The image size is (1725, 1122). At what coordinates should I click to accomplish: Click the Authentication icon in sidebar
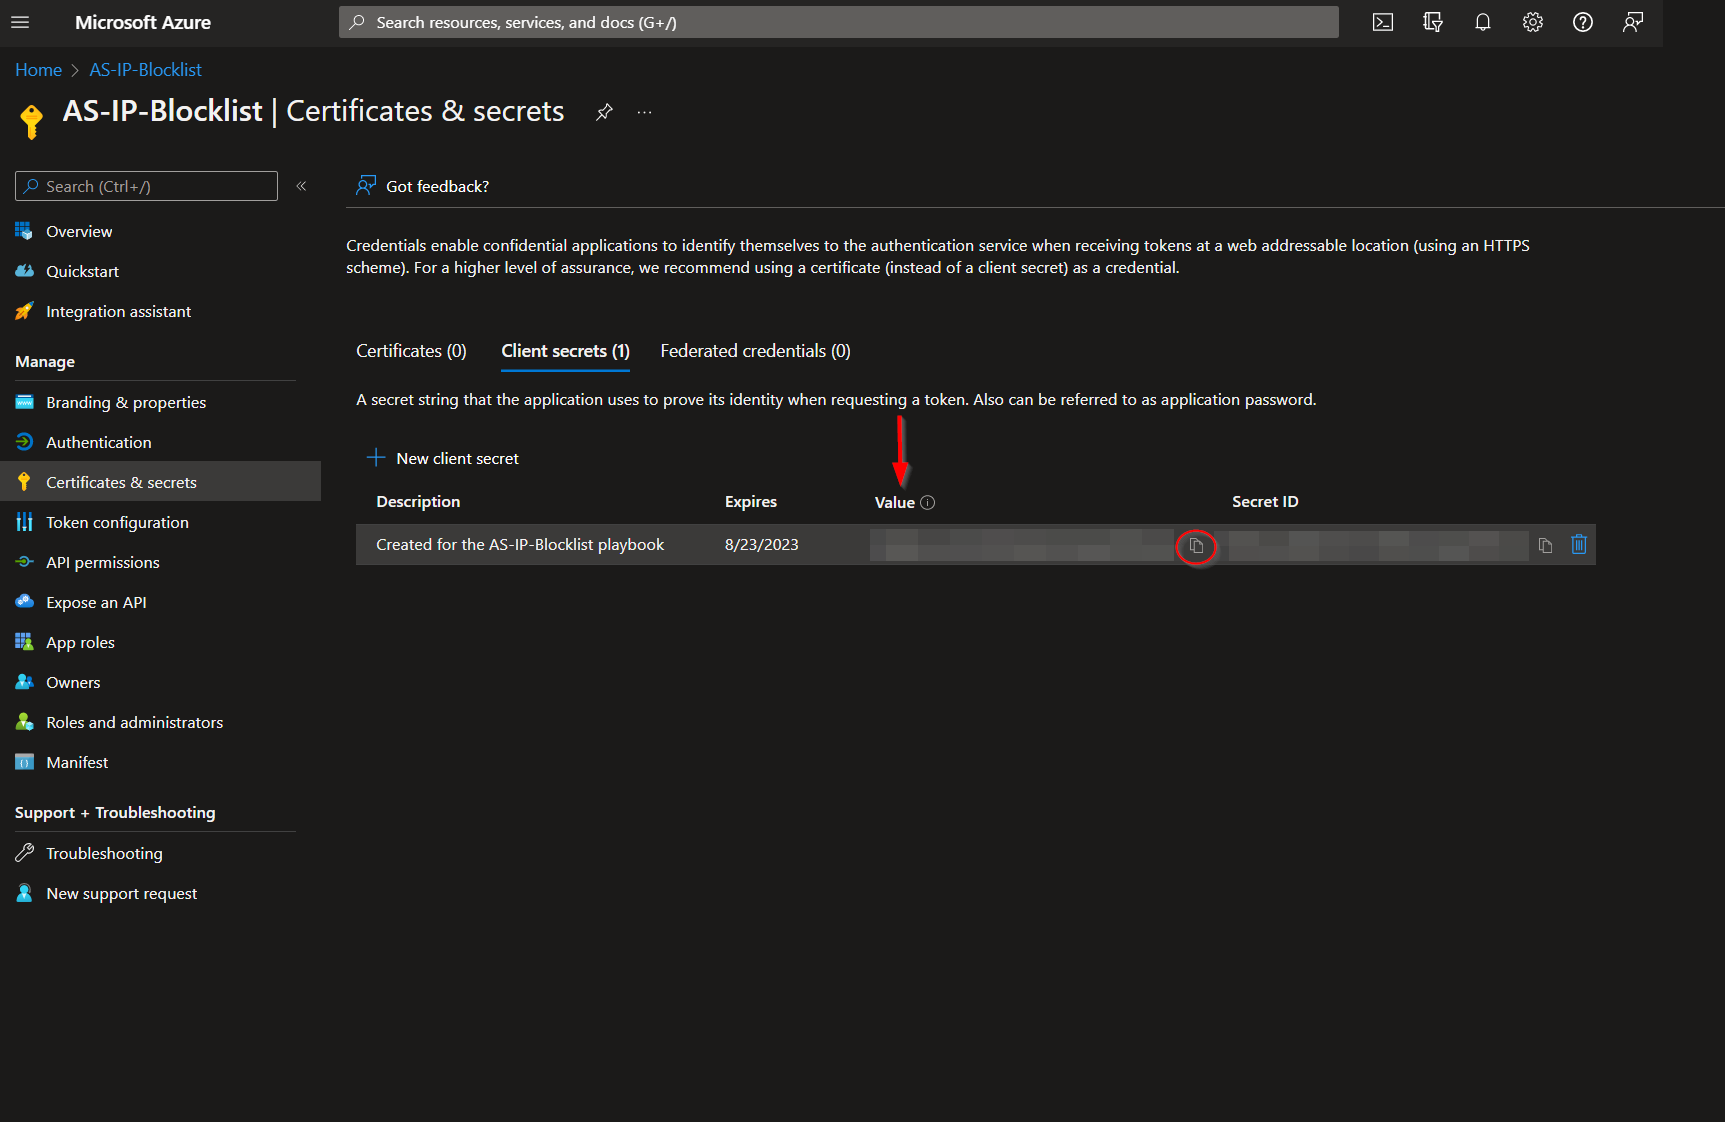(x=24, y=442)
